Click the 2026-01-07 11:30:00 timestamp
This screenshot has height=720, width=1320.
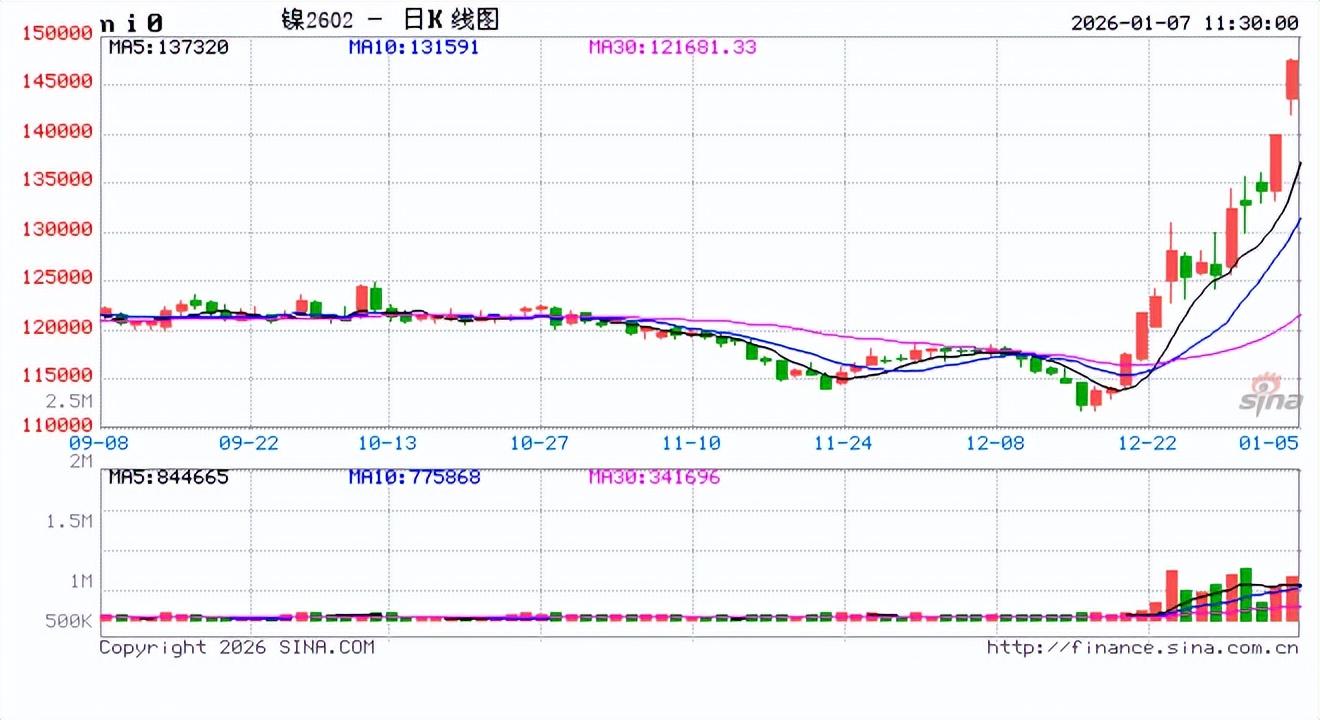[x=1184, y=22]
